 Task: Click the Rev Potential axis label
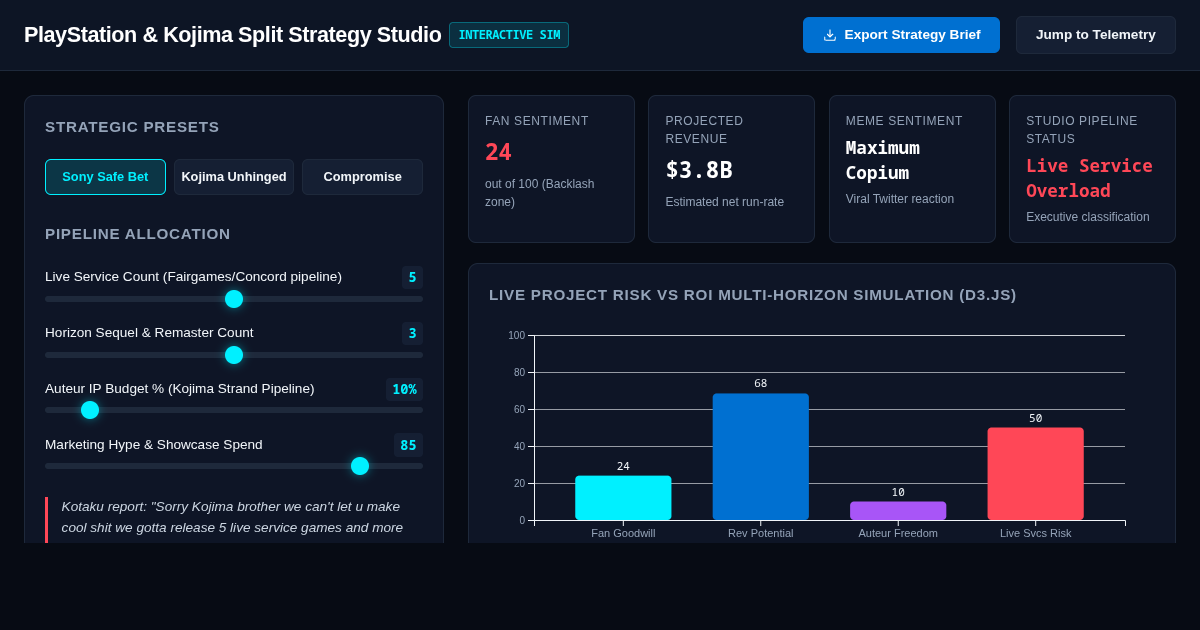point(760,533)
